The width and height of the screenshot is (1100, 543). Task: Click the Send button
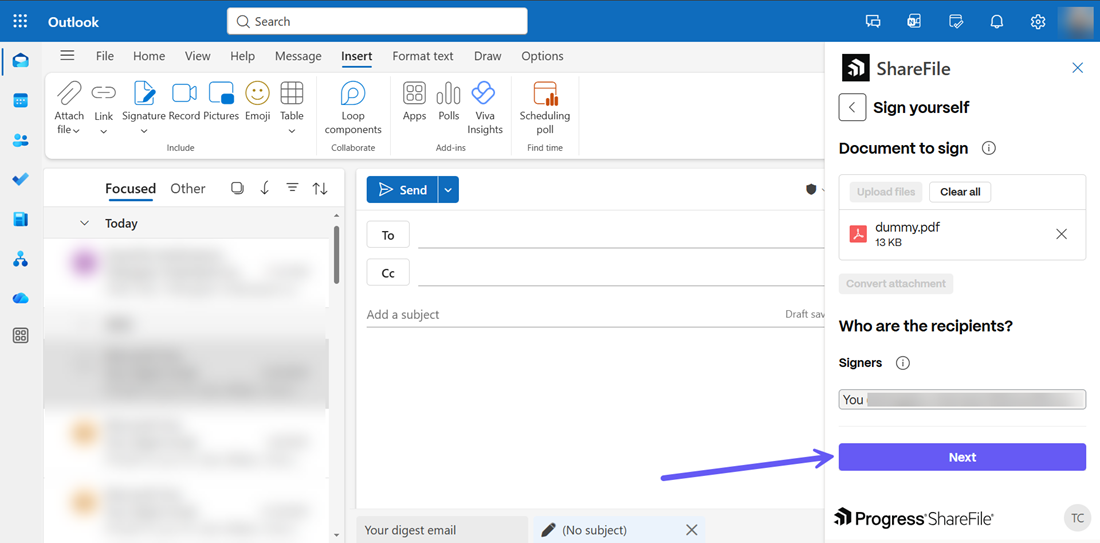click(403, 189)
